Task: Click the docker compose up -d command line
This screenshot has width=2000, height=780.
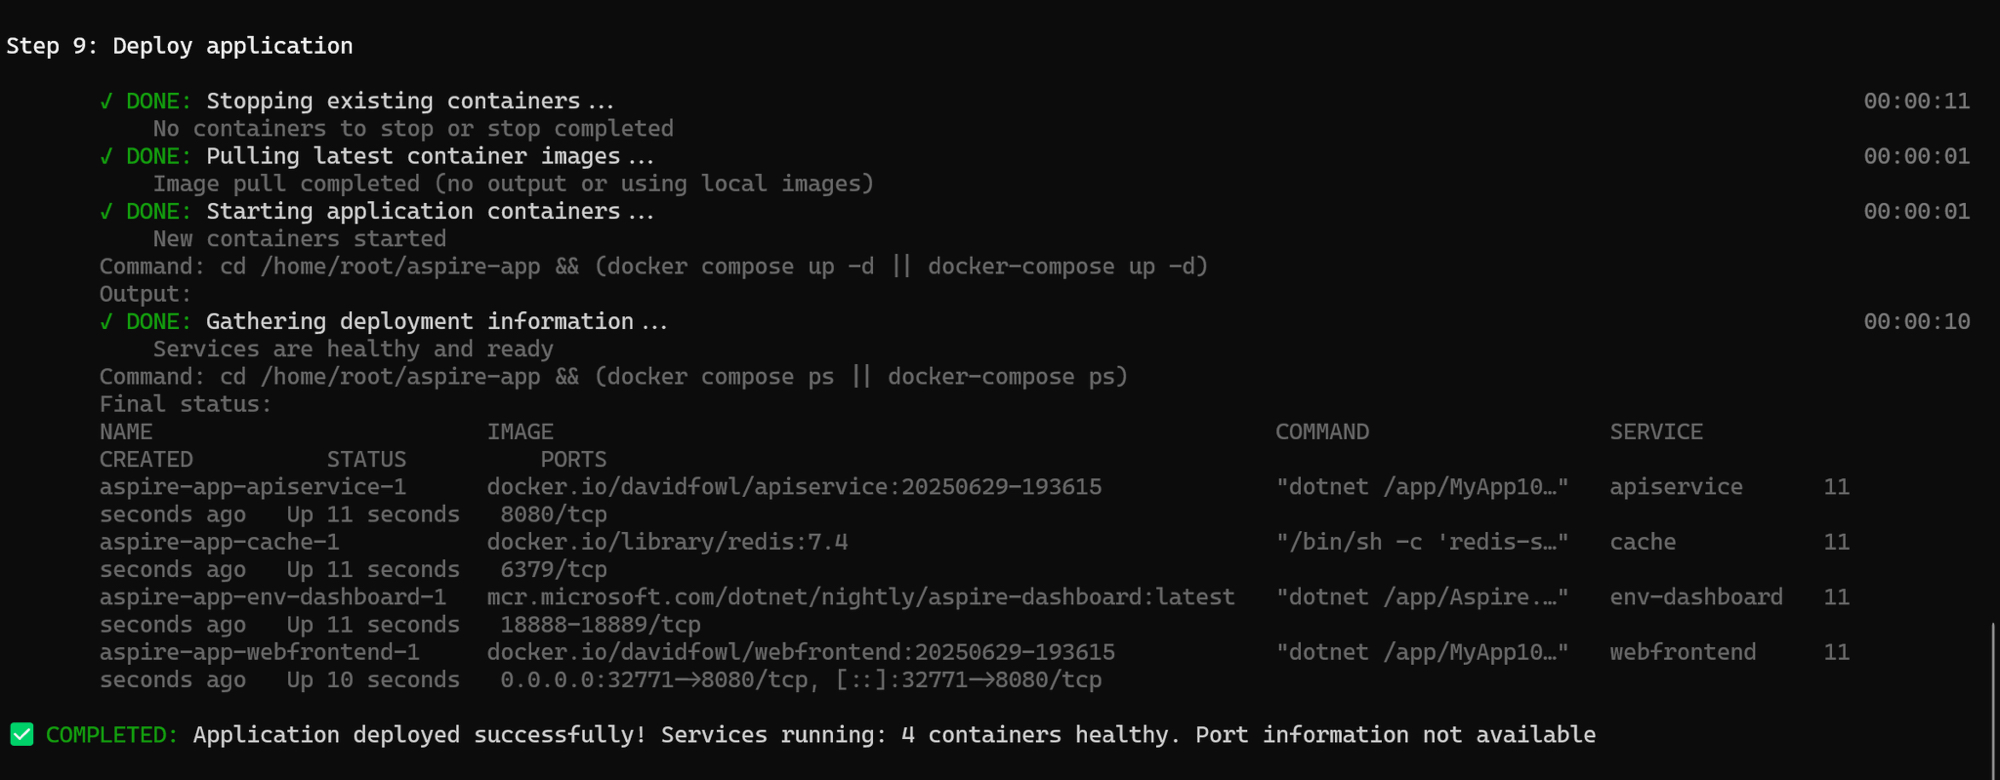Action: coord(653,267)
